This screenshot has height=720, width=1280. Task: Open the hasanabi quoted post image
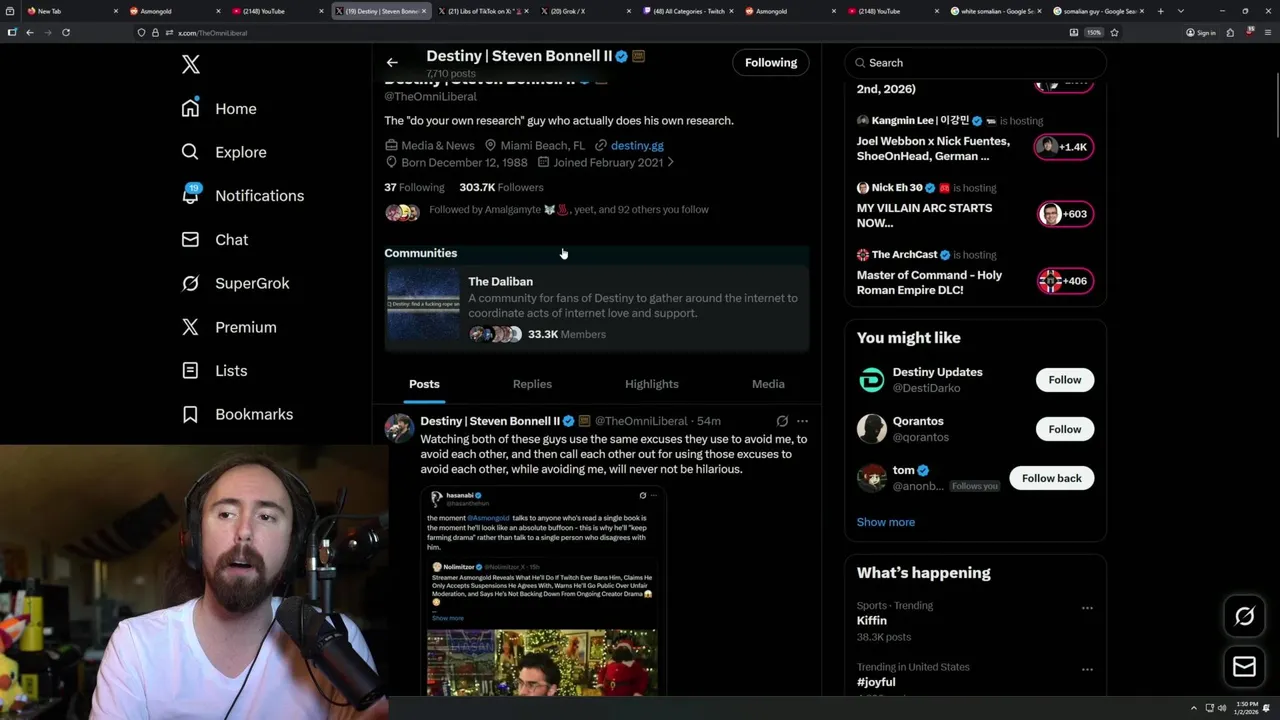542,662
